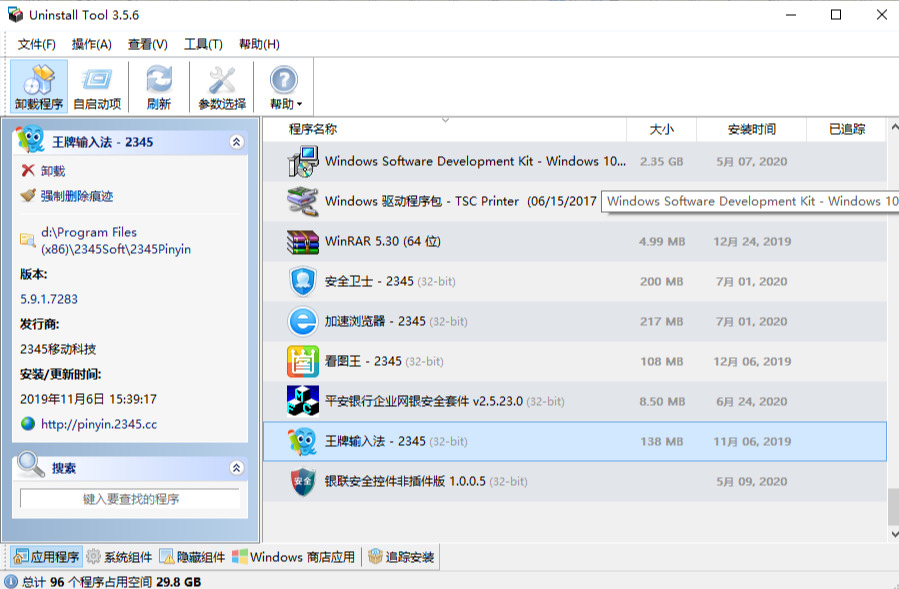This screenshot has width=899, height=589.
Task: Open http://pinyin.2345.cc website link
Action: [99, 424]
